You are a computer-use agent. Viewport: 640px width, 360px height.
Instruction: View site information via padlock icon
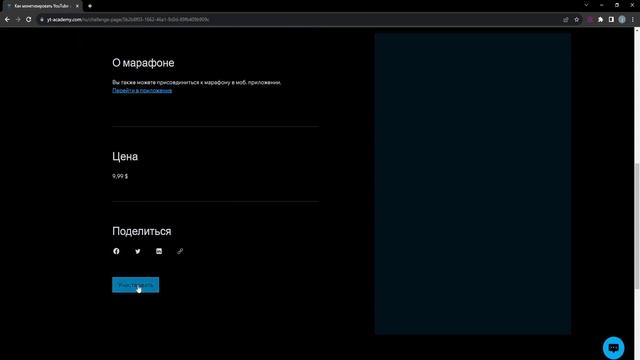(42, 20)
